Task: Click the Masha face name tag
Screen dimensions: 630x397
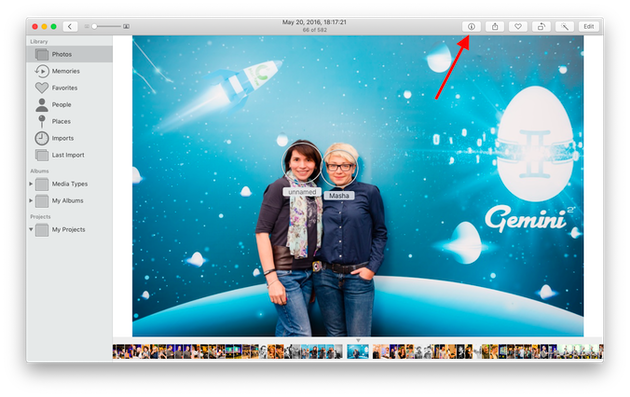Action: point(339,196)
